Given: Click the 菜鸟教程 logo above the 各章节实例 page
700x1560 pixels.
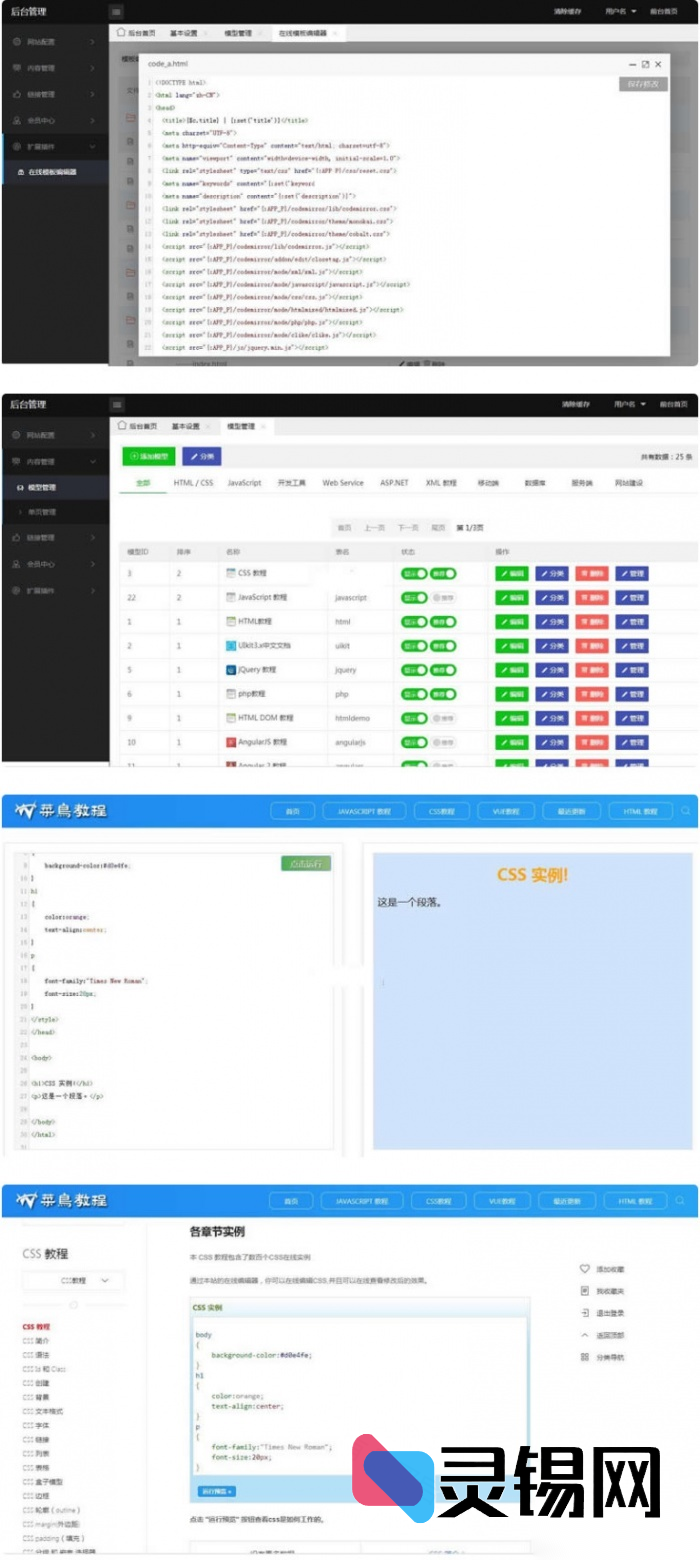Looking at the screenshot, I should (61, 1200).
